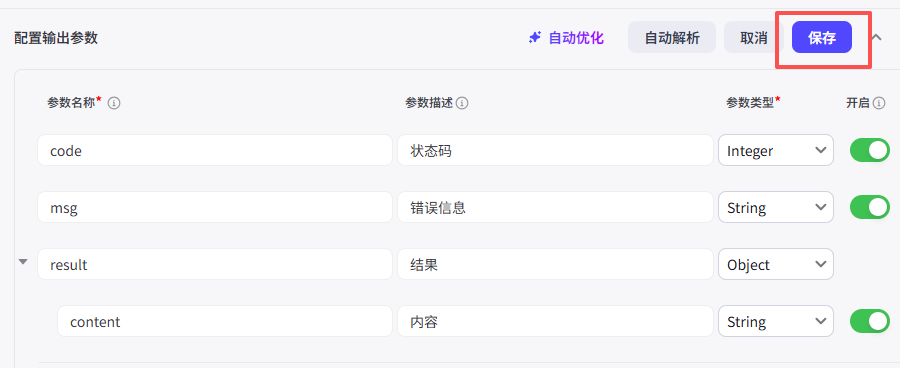Open the Integer type dropdown for code
Image resolution: width=900 pixels, height=368 pixels.
[775, 150]
